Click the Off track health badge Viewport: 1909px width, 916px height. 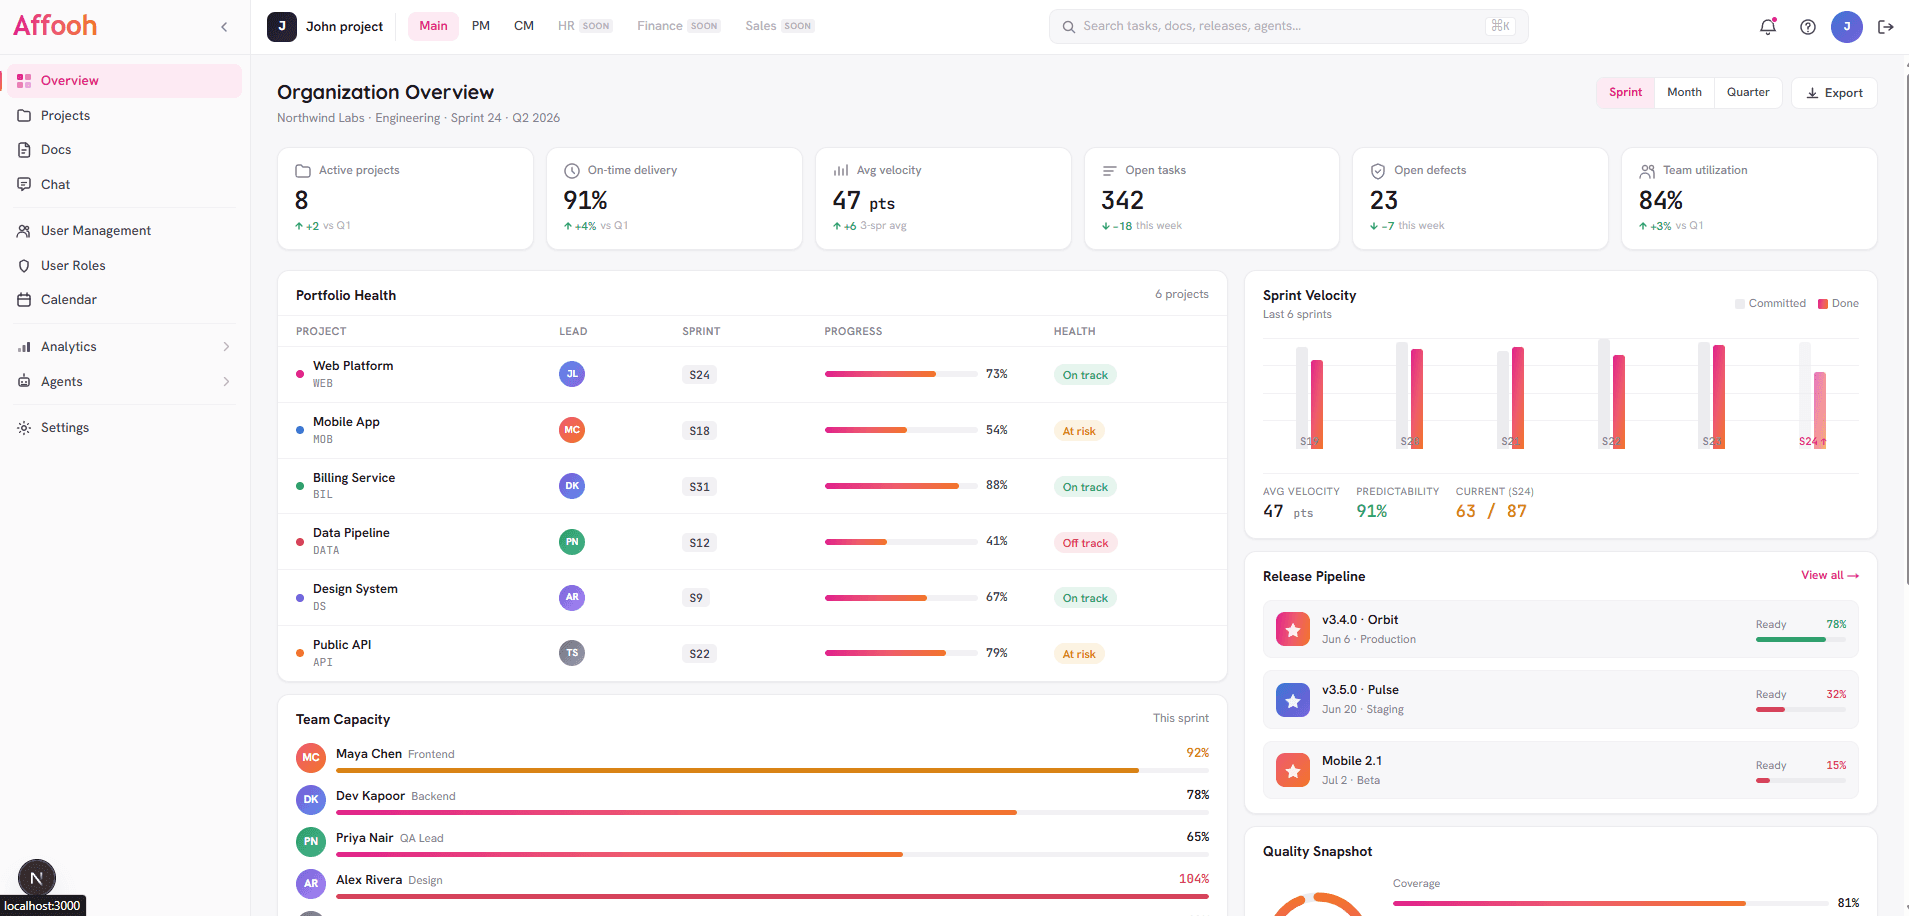[1085, 543]
